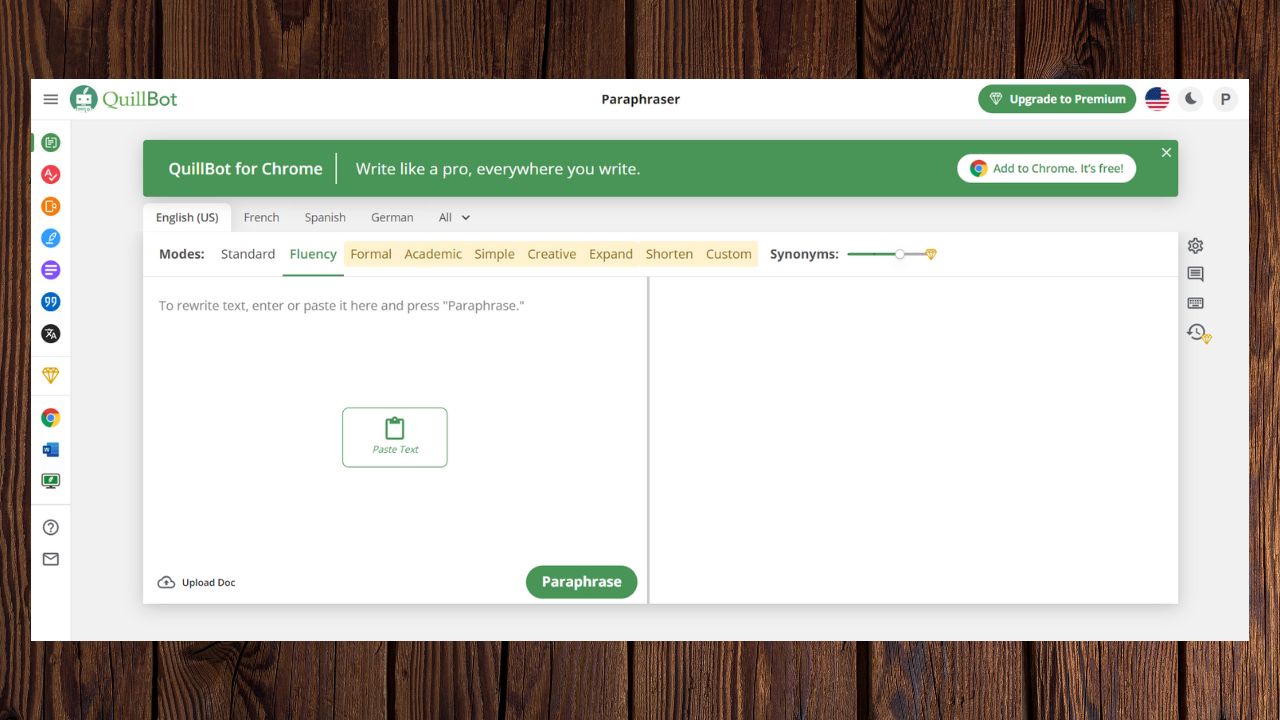Image resolution: width=1280 pixels, height=720 pixels.
Task: Open the Contact Us mail icon
Action: pos(51,559)
